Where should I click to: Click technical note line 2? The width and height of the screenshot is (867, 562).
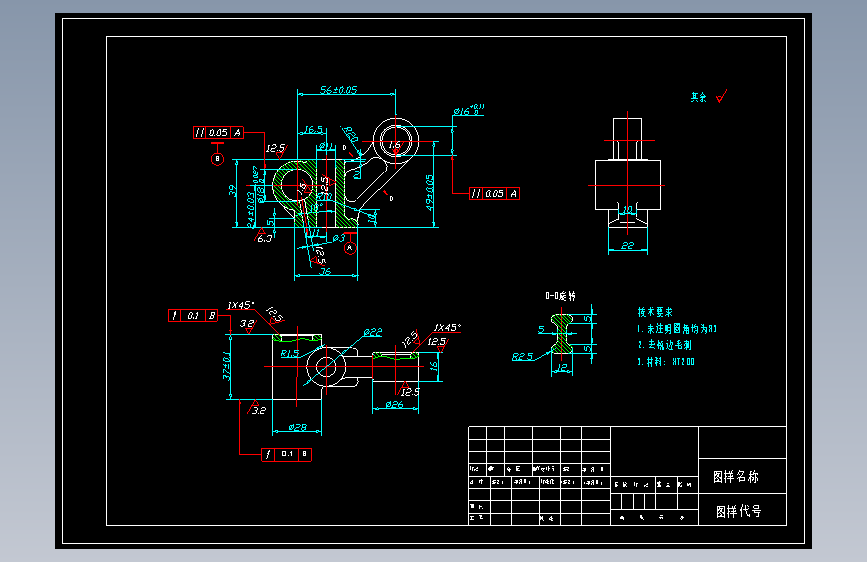(x=665, y=345)
